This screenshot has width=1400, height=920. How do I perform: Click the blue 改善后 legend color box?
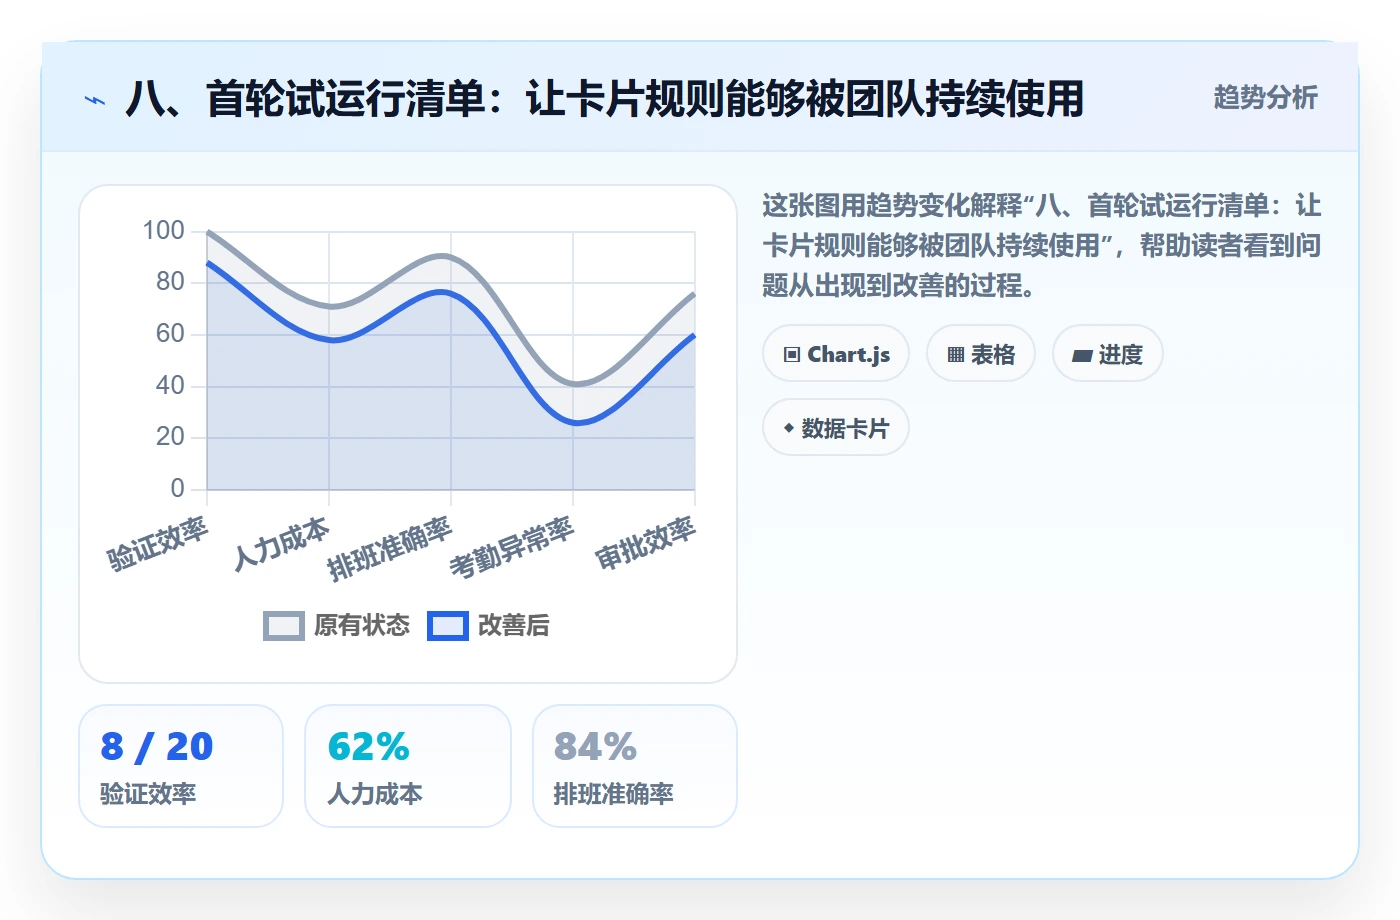point(448,626)
